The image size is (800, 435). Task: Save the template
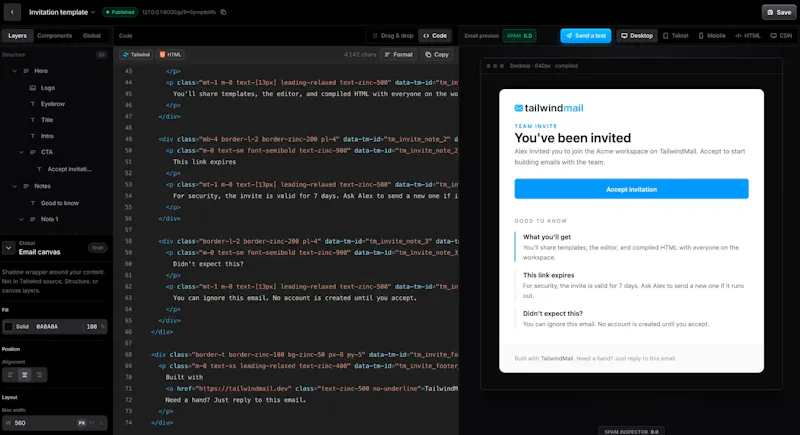779,12
